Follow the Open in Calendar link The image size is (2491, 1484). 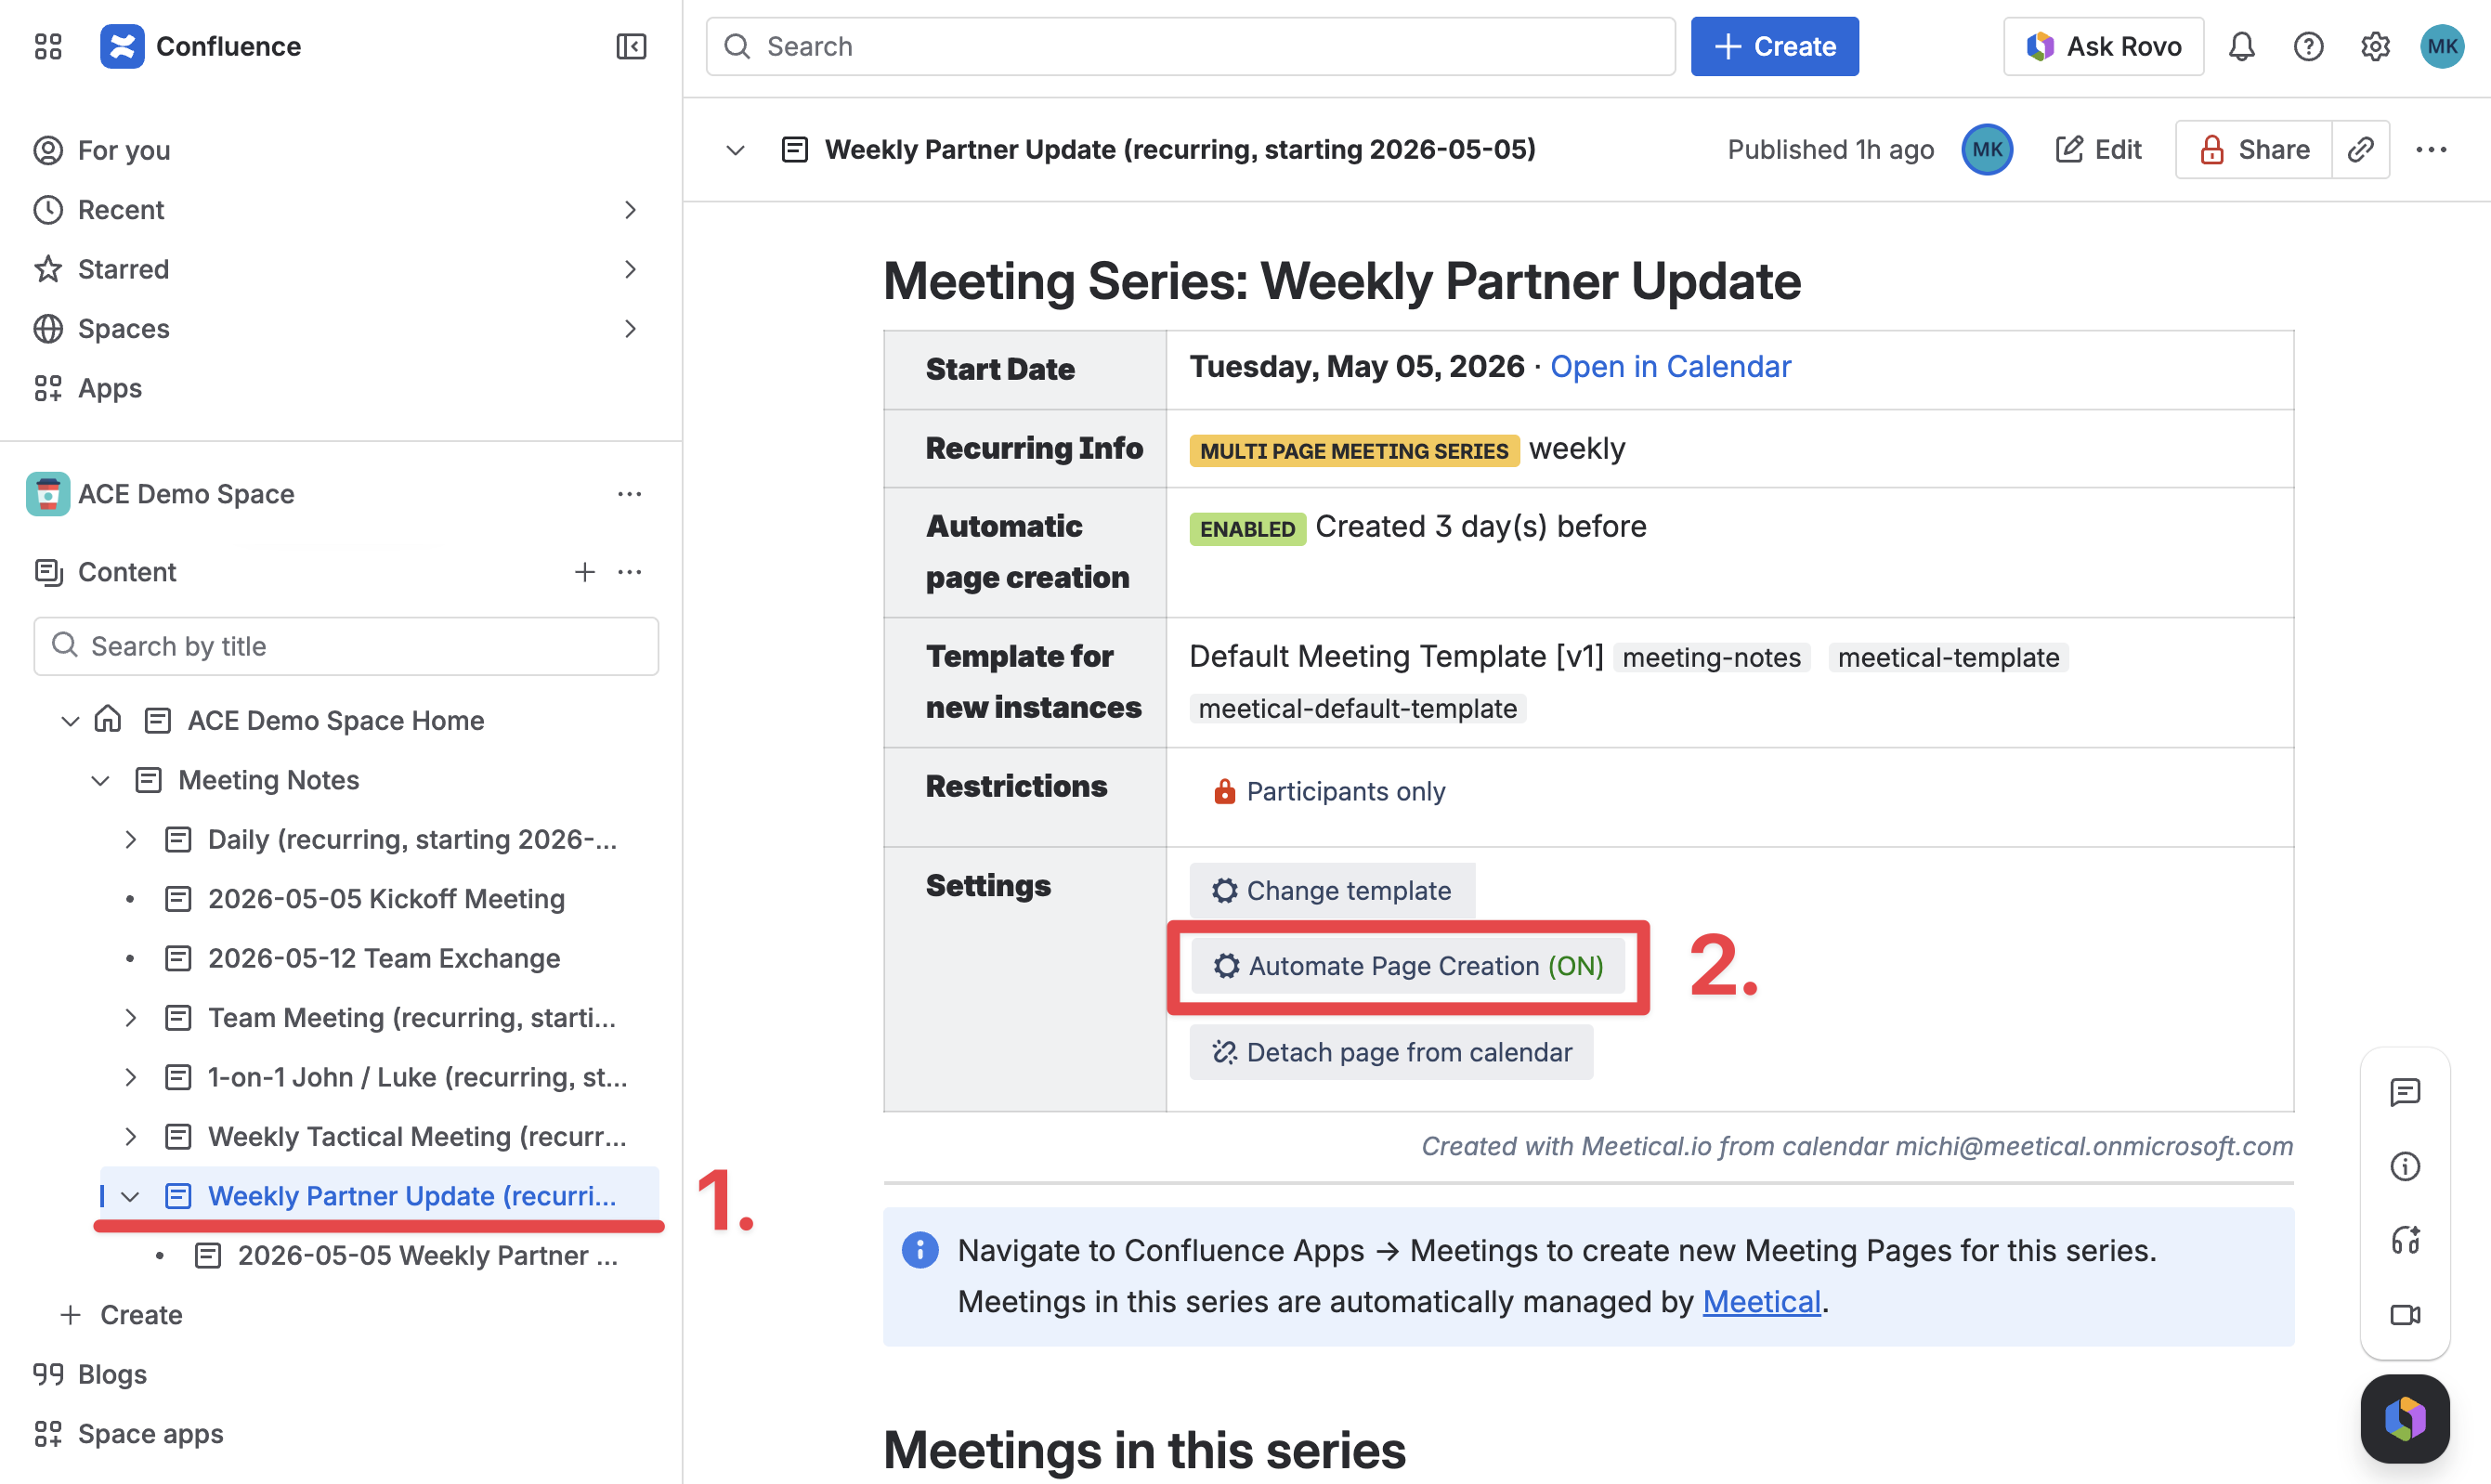pyautogui.click(x=1670, y=367)
